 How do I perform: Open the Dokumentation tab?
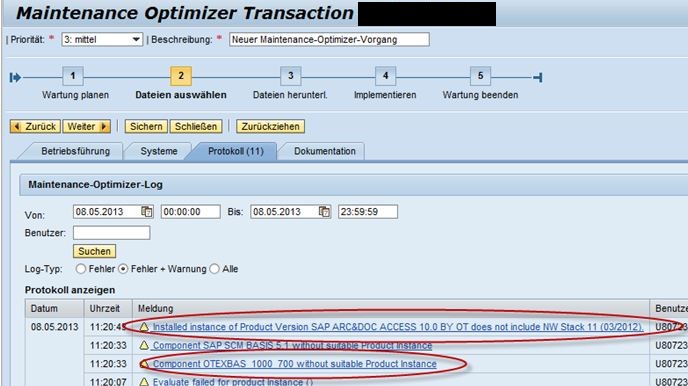pyautogui.click(x=325, y=151)
